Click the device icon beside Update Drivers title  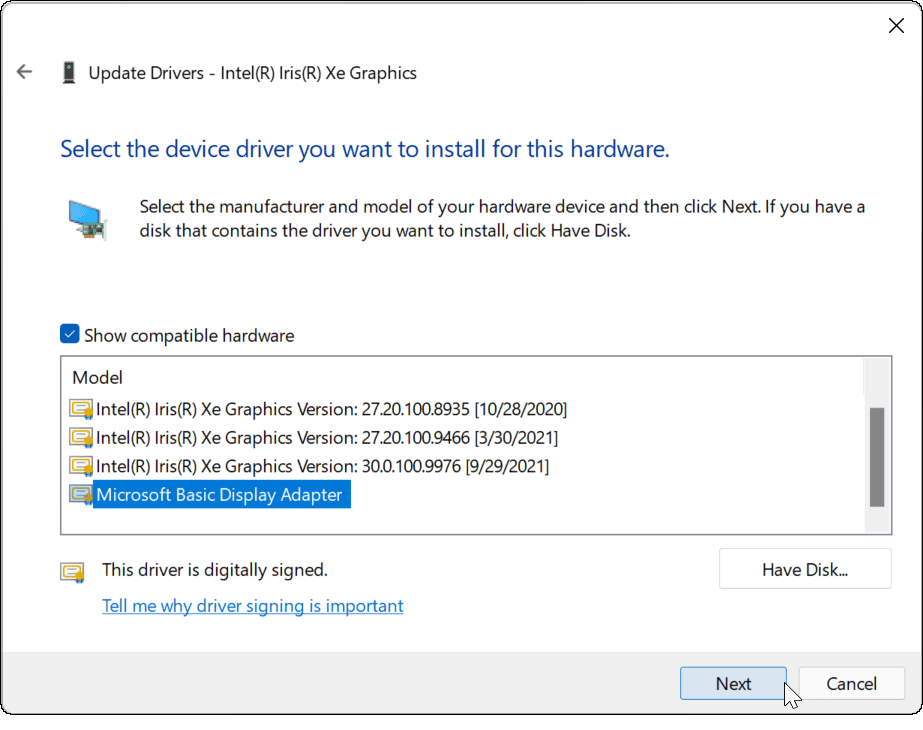[68, 73]
